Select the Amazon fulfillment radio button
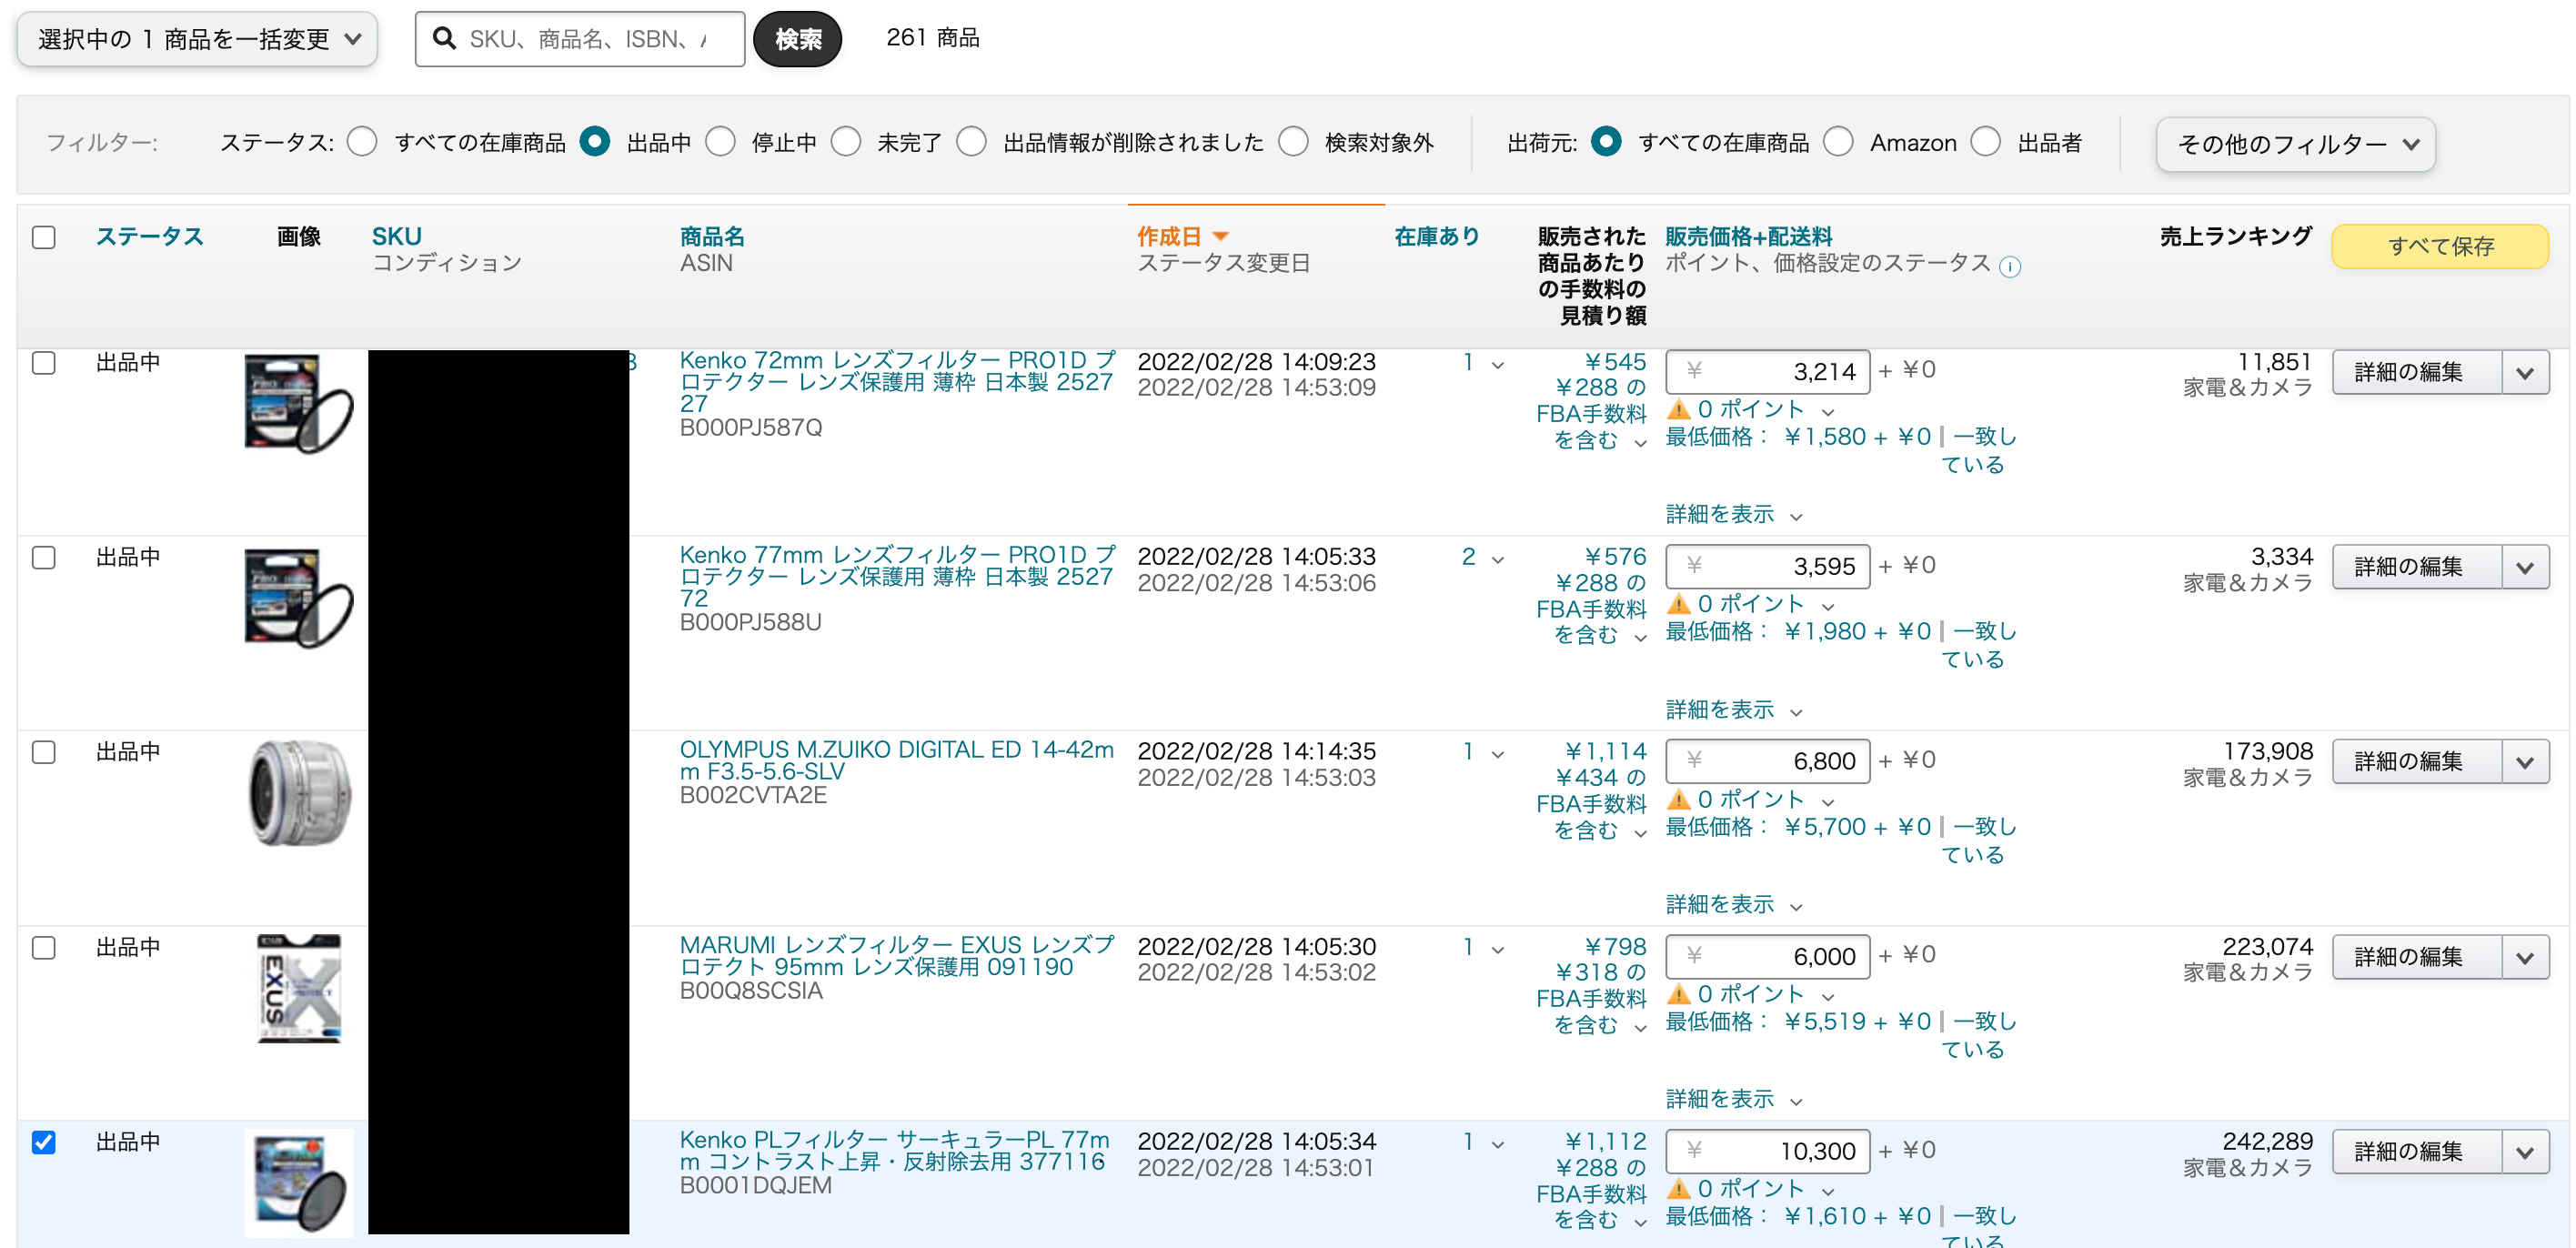Viewport: 2576px width, 1248px height. pos(1838,142)
